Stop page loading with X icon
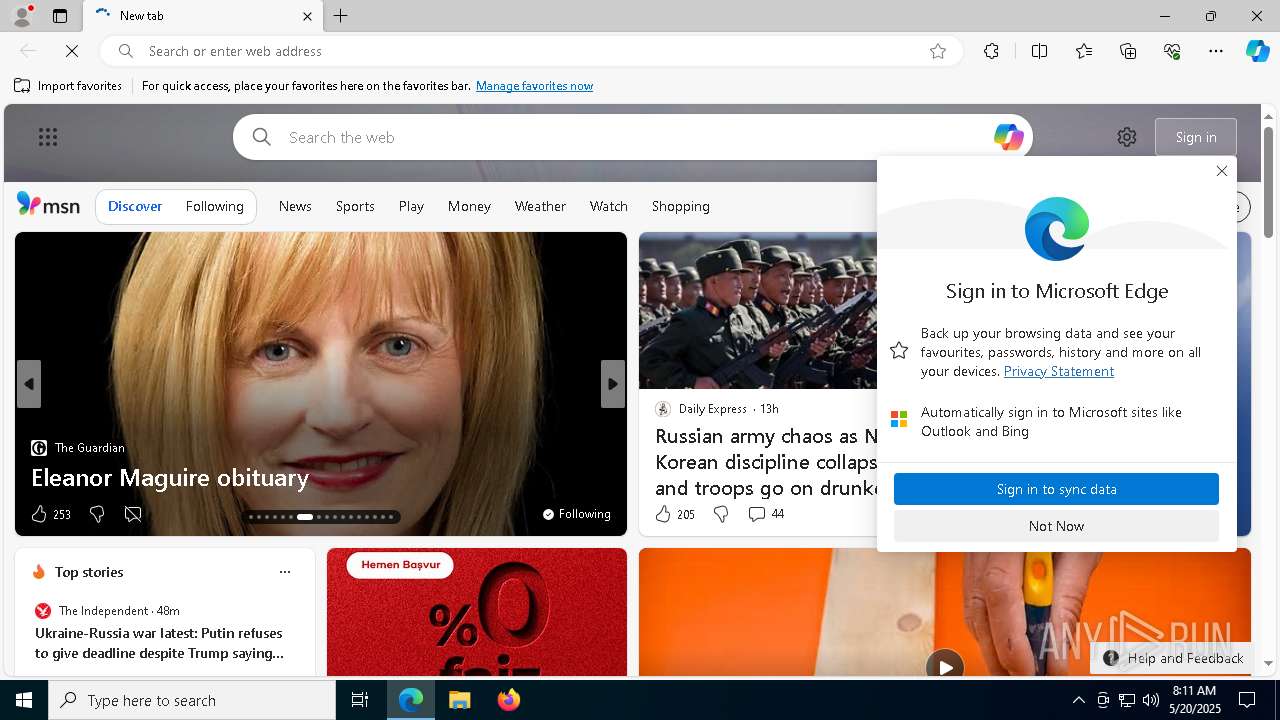This screenshot has height=720, width=1280. tap(72, 51)
